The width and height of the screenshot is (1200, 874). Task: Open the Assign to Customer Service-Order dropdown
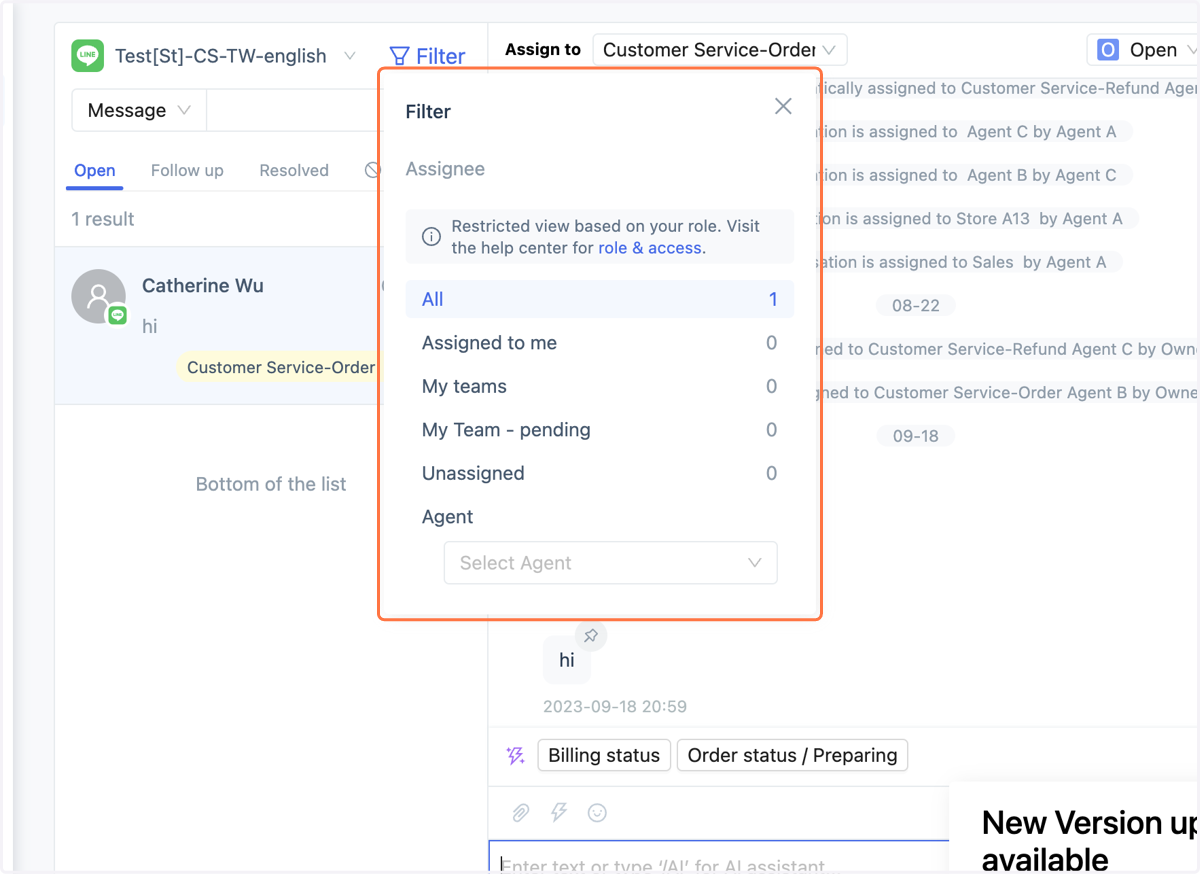(x=720, y=50)
